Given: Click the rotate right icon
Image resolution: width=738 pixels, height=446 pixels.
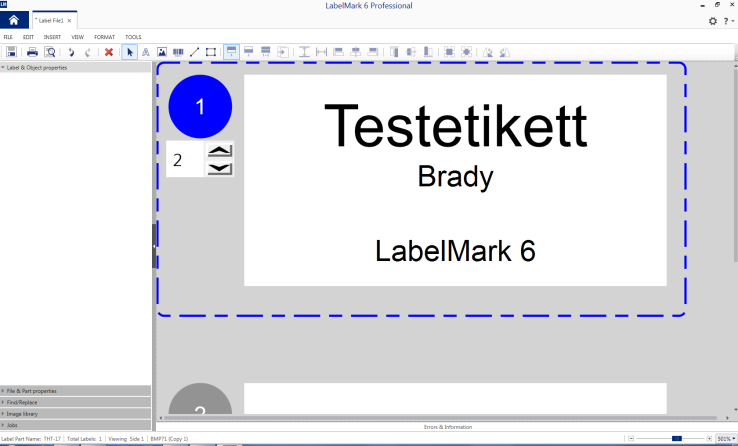Looking at the screenshot, I should (x=505, y=52).
